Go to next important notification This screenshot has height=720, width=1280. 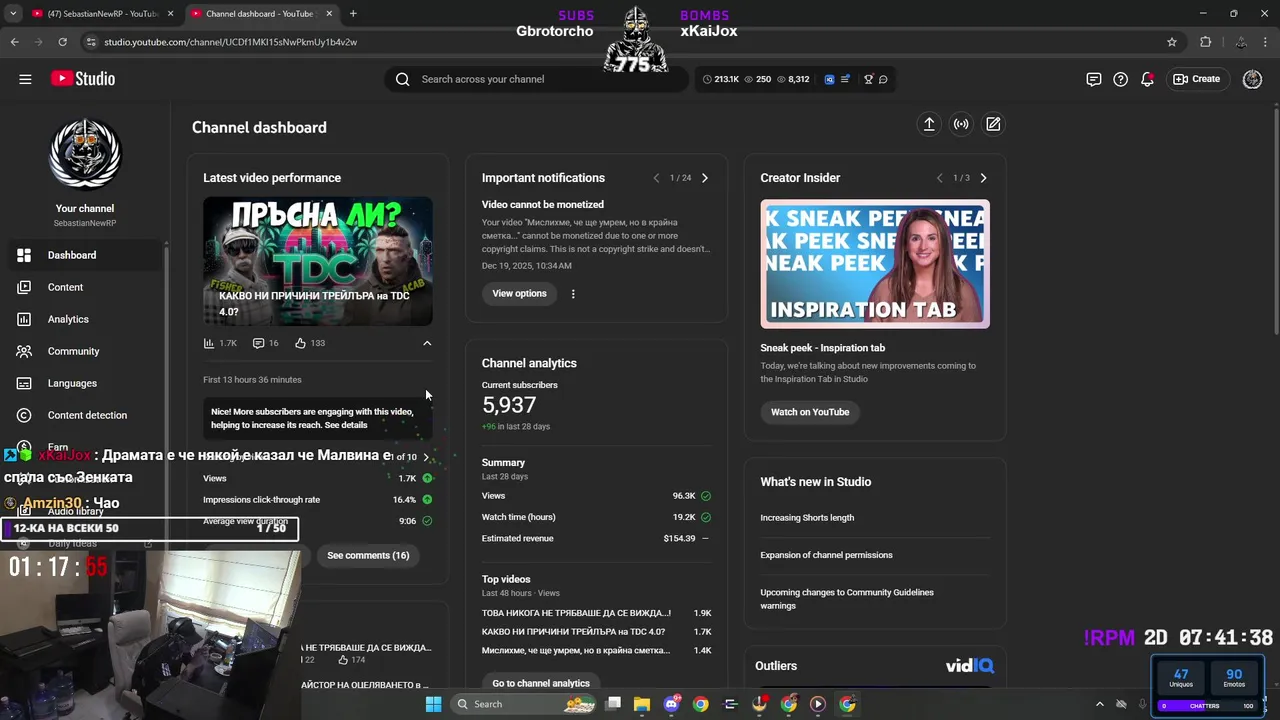(705, 178)
